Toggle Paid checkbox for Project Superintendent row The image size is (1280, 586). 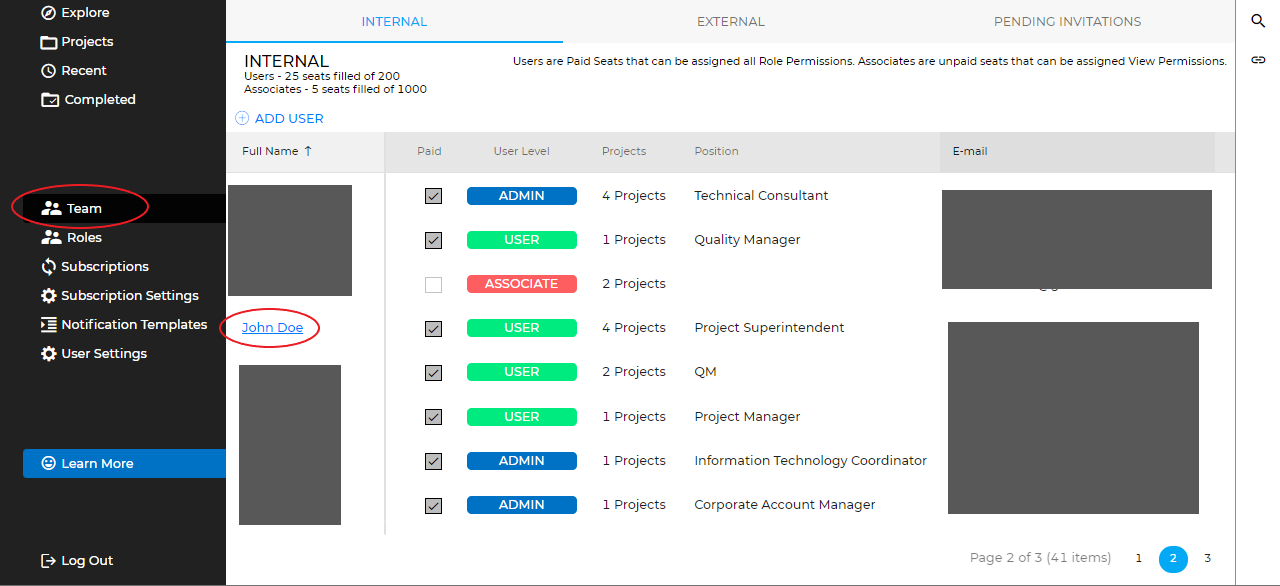433,329
